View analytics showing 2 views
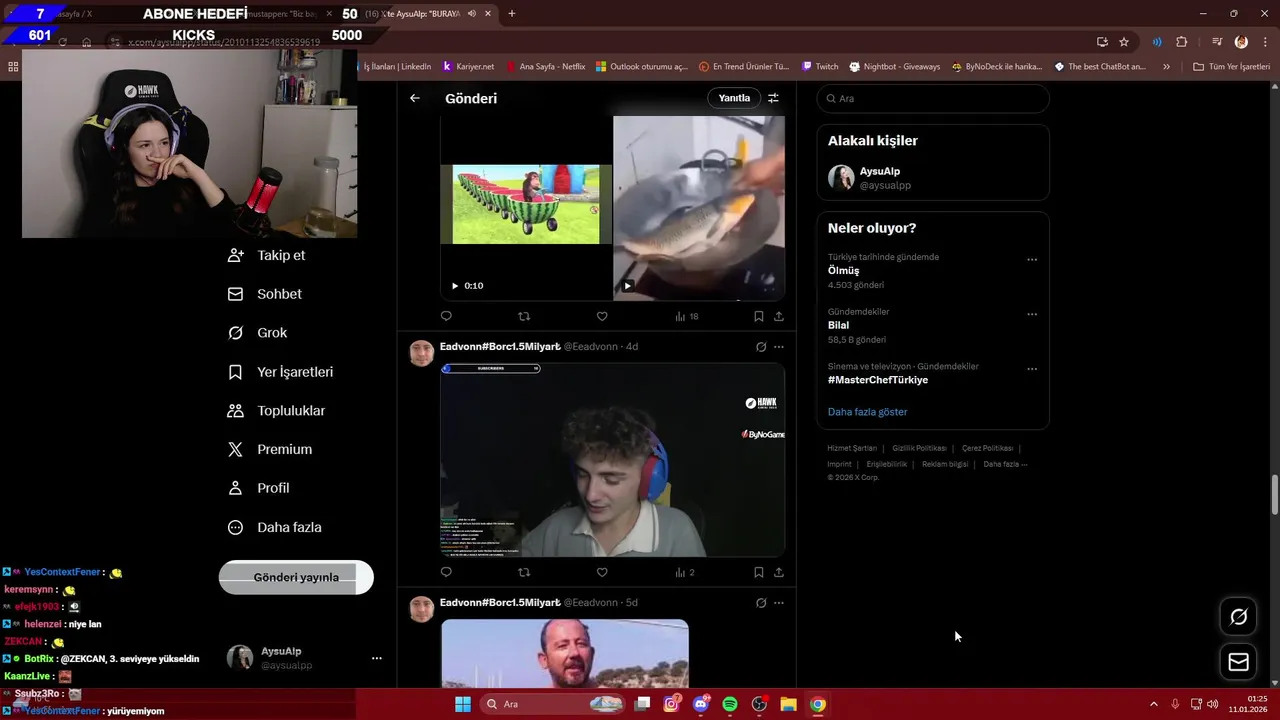The height and width of the screenshot is (720, 1280). (685, 572)
